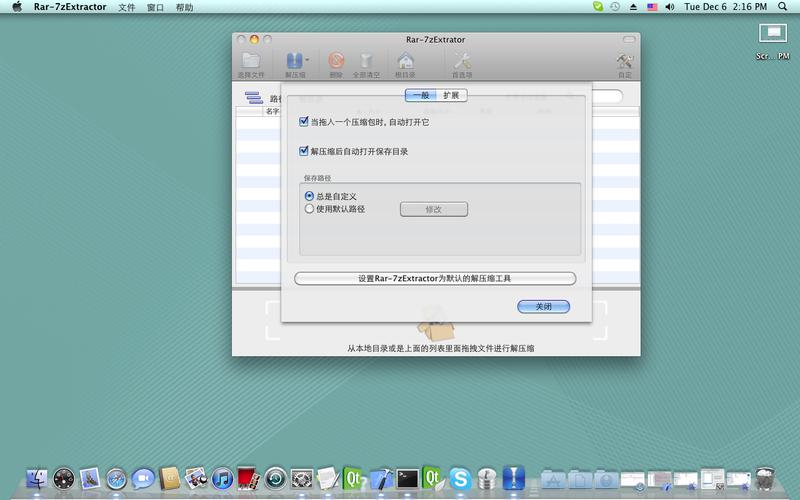Click the green status icon in menu bar
800x500 pixels.
click(598, 7)
